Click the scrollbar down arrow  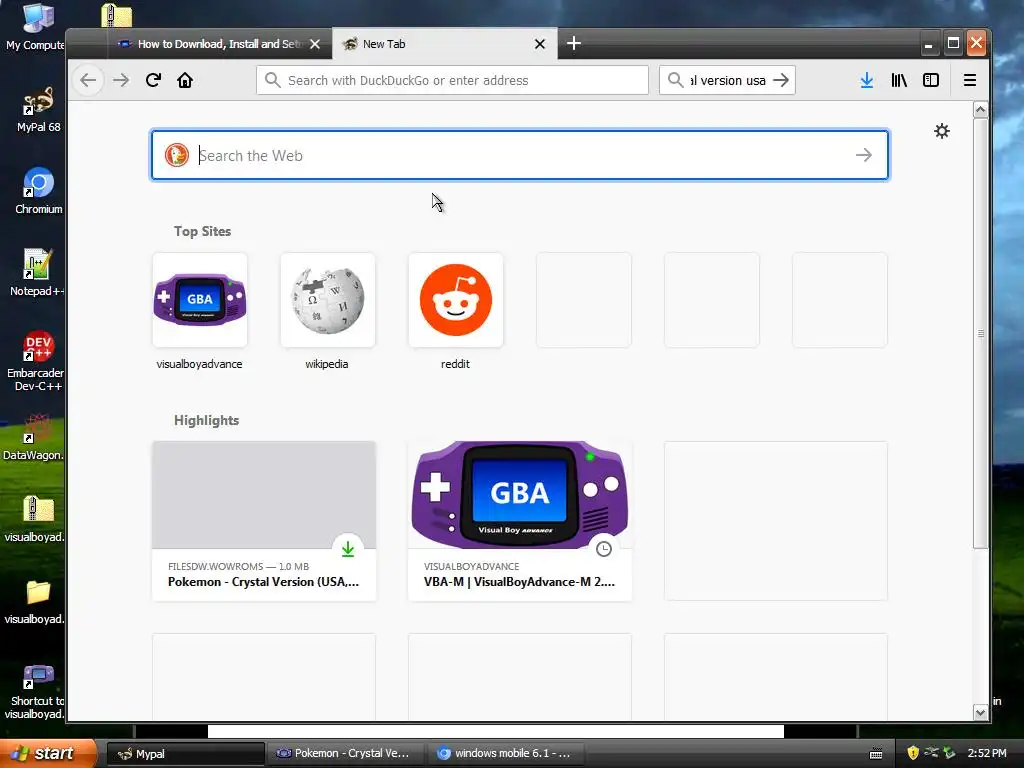(980, 713)
